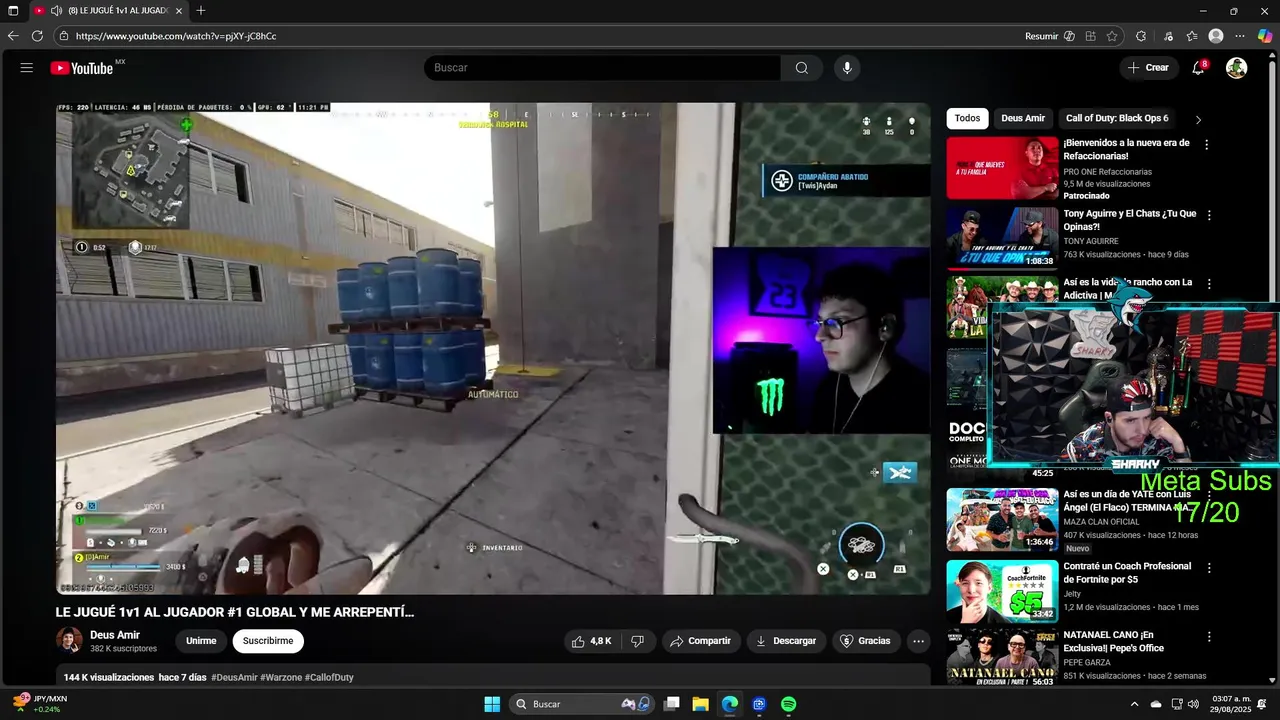Image resolution: width=1280 pixels, height=720 pixels.
Task: Go back to previous page in browser
Action: click(x=13, y=36)
